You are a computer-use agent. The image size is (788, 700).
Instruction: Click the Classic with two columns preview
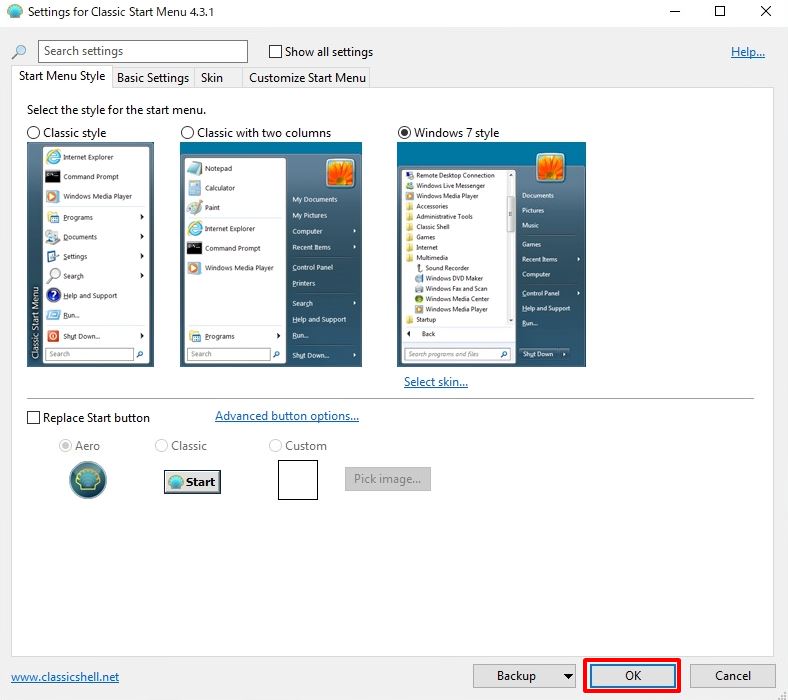click(x=271, y=254)
